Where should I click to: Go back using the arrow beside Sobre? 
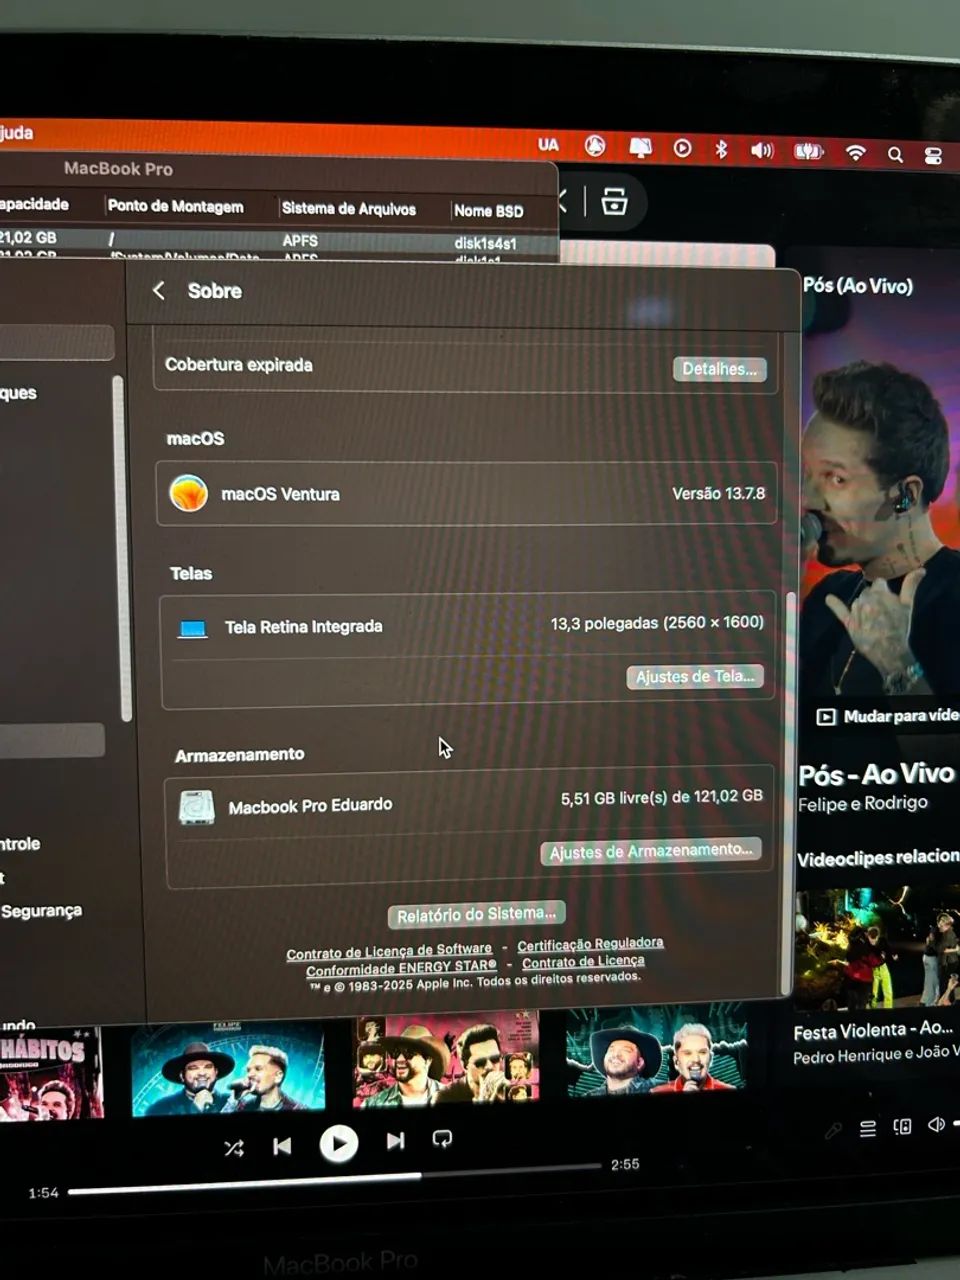click(x=158, y=290)
